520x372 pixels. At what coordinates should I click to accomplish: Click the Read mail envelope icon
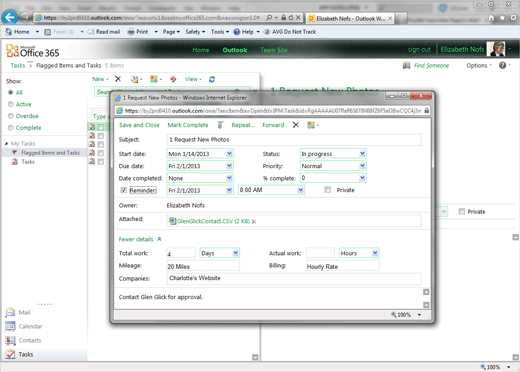tap(91, 32)
